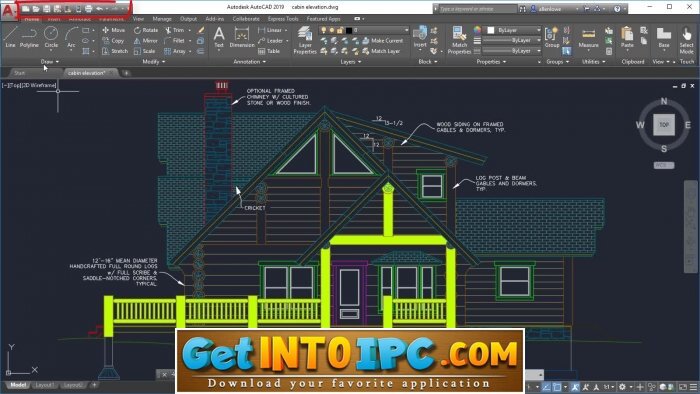The image size is (700, 394).
Task: Expand the Block panel
Action: point(428,62)
